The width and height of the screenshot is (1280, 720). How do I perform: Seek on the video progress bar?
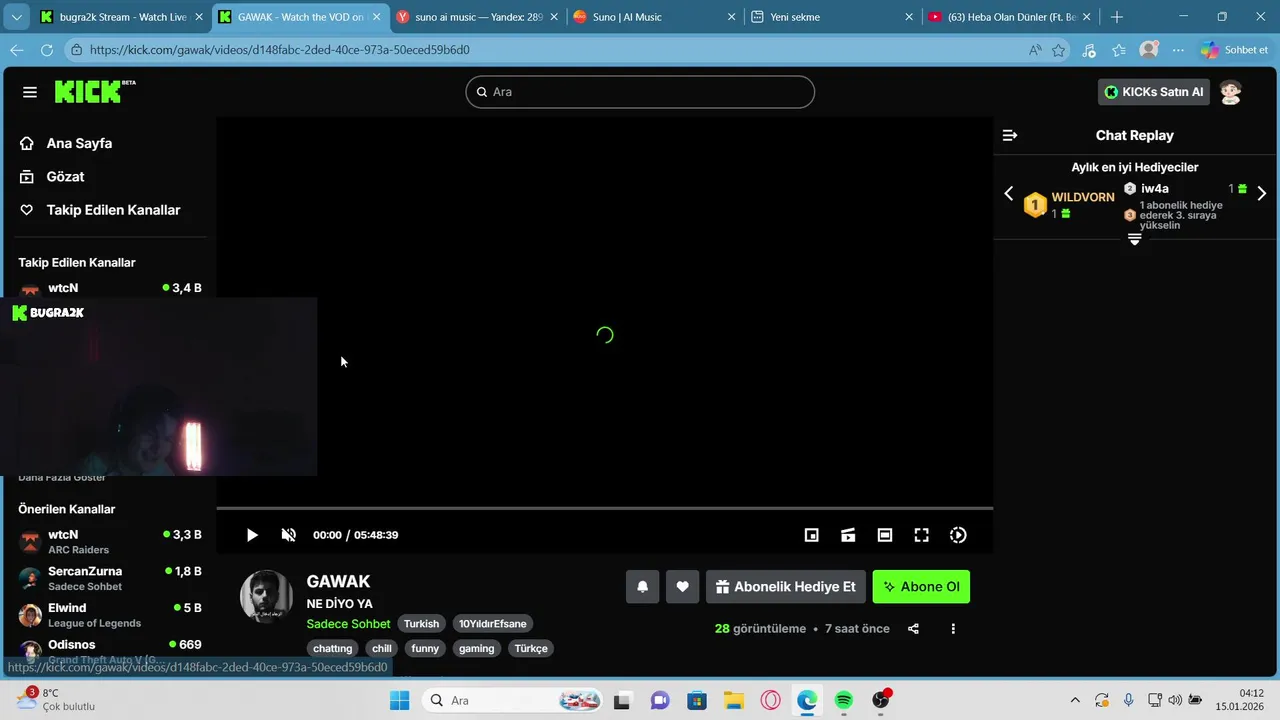pyautogui.click(x=605, y=508)
